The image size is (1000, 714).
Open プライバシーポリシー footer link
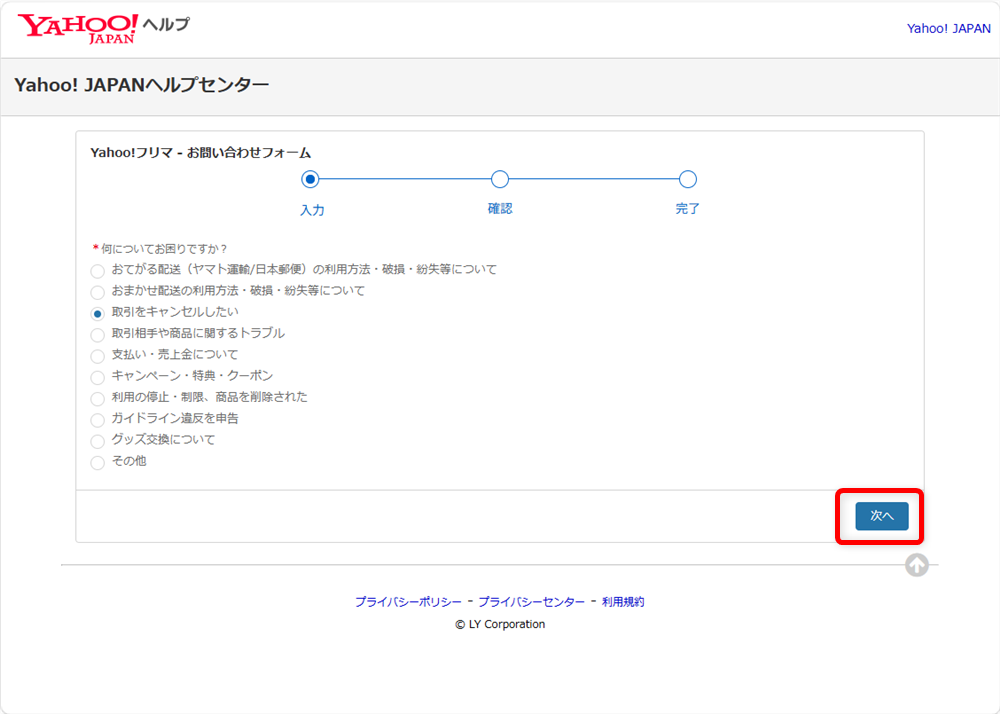(x=408, y=602)
